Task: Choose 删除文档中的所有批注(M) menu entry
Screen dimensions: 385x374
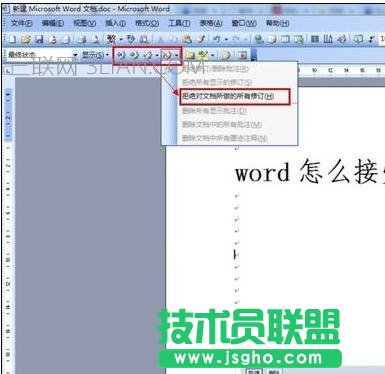Action: point(230,124)
